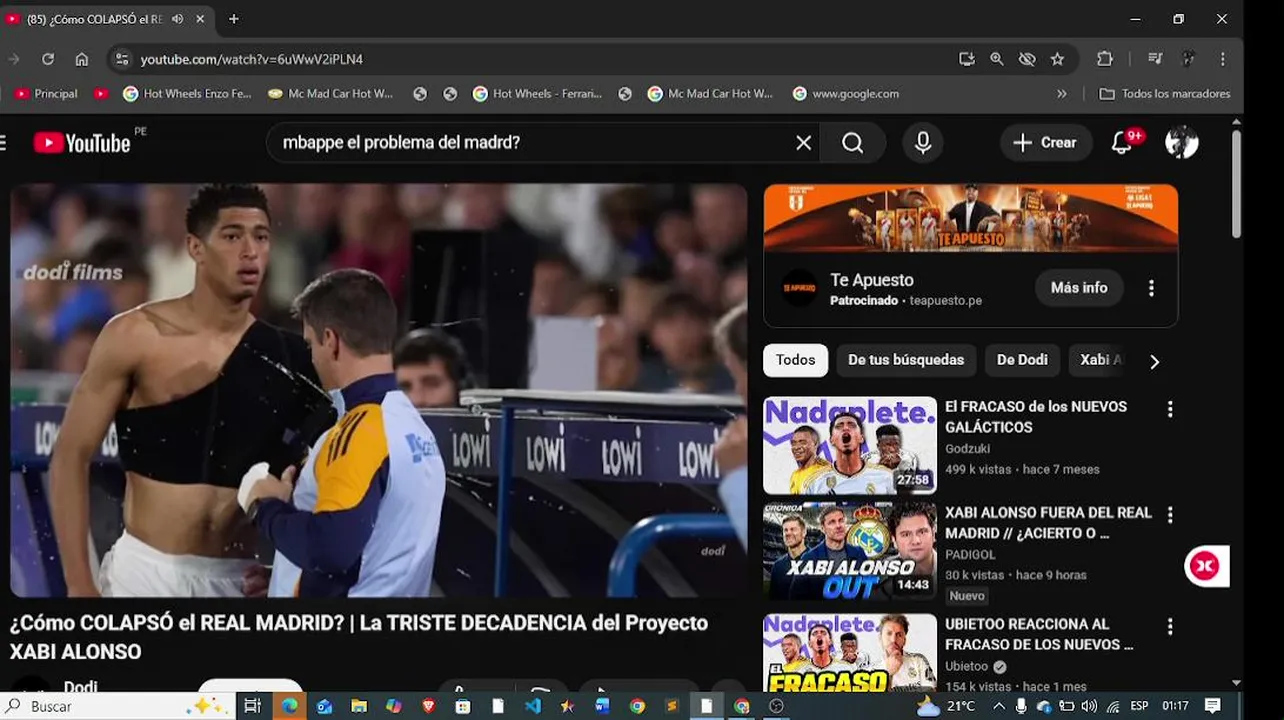The width and height of the screenshot is (1284, 720).
Task: Click the Te Apuesto ad banner
Action: tap(970, 218)
